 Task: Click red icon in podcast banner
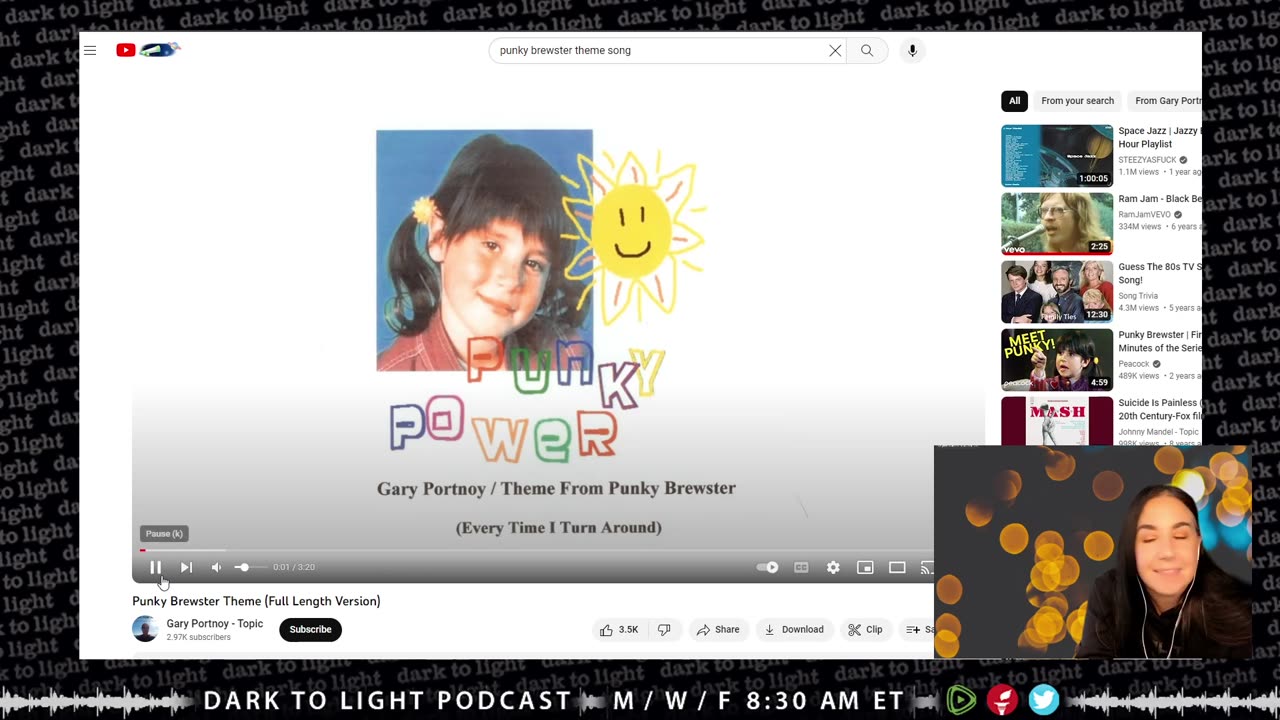coord(1002,700)
